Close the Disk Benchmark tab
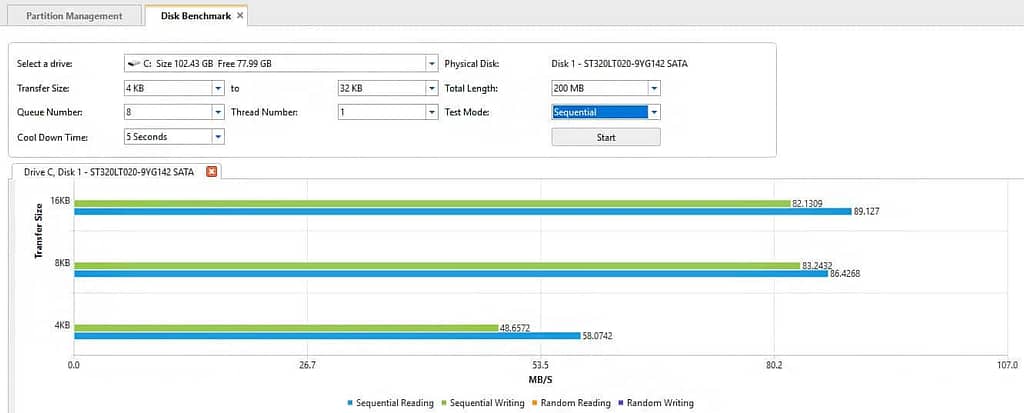The image size is (1024, 413). coord(240,16)
